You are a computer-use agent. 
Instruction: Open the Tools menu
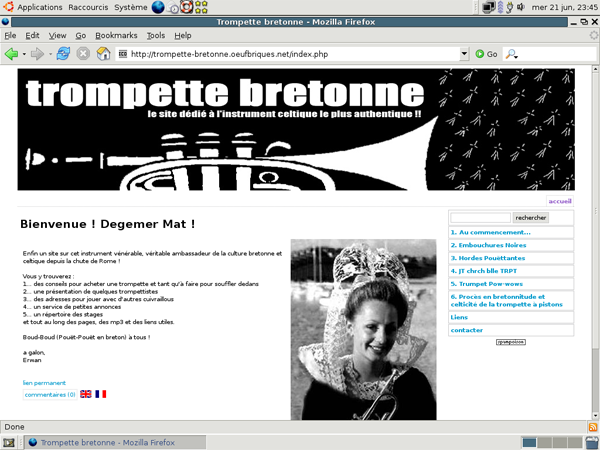(x=155, y=35)
